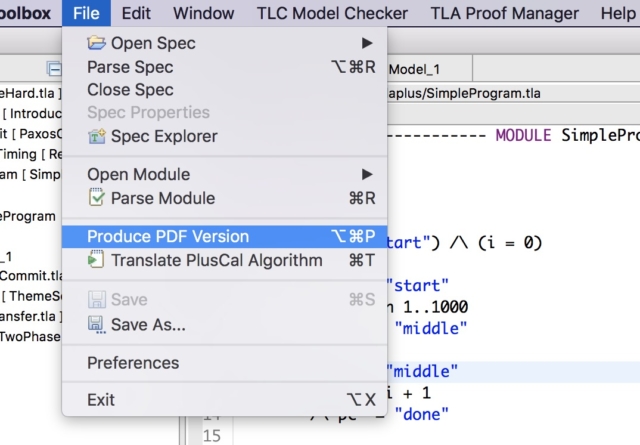This screenshot has width=640, height=445.
Task: Open the Edit menu
Action: [x=136, y=13]
